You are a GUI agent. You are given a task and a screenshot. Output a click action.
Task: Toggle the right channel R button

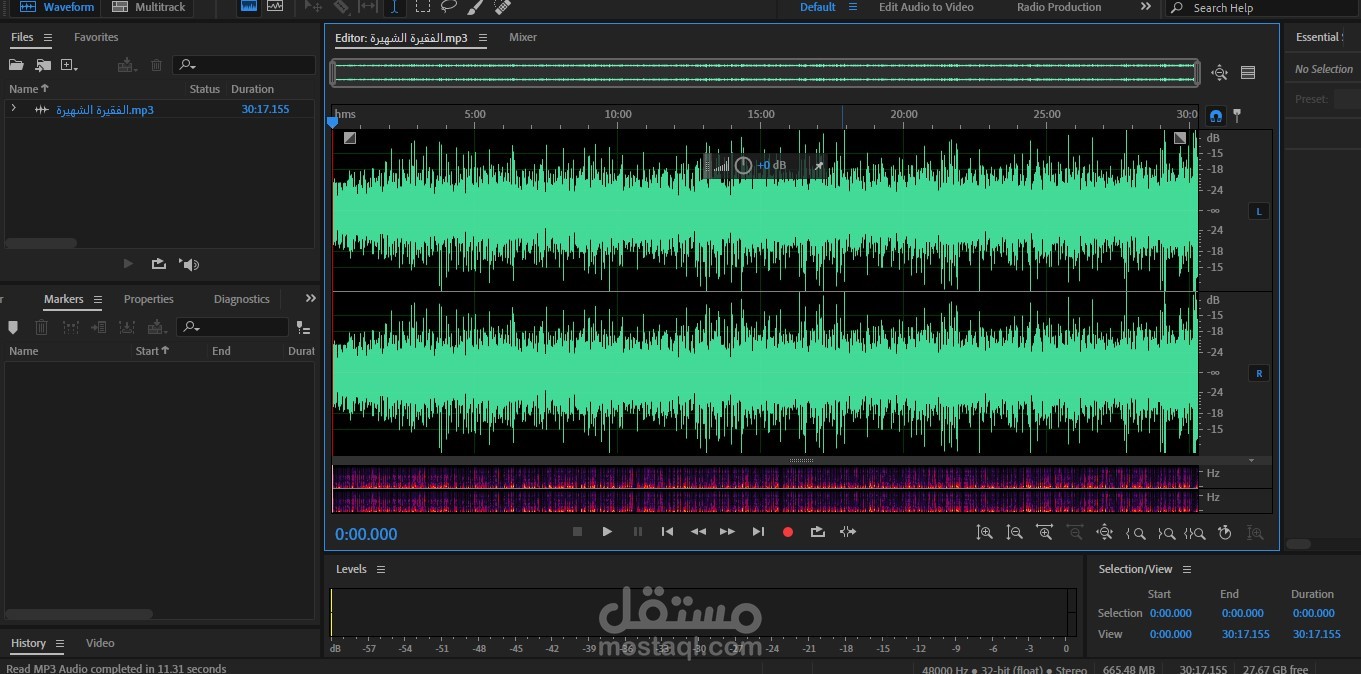[1259, 373]
